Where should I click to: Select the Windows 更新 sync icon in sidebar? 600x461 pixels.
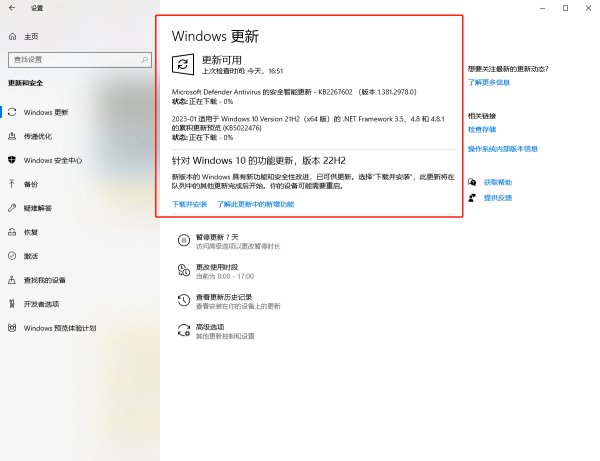pos(12,112)
